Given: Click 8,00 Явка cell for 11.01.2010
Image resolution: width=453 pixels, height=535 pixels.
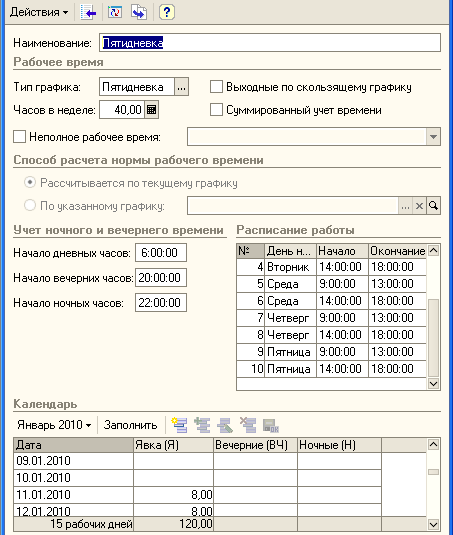Looking at the screenshot, I should (x=173, y=495).
